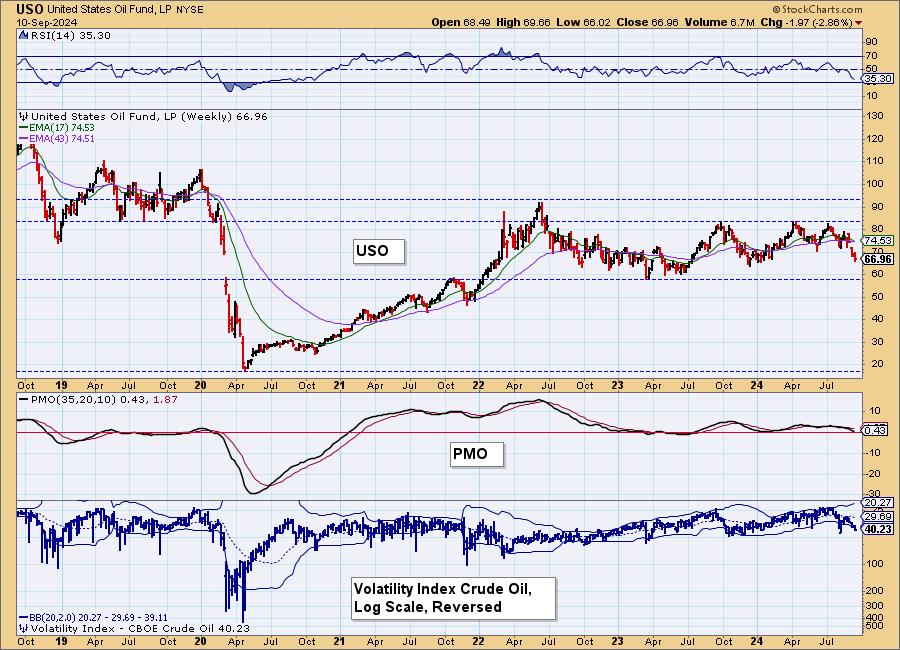Click the green EMA(17) legend line swatch

point(24,128)
